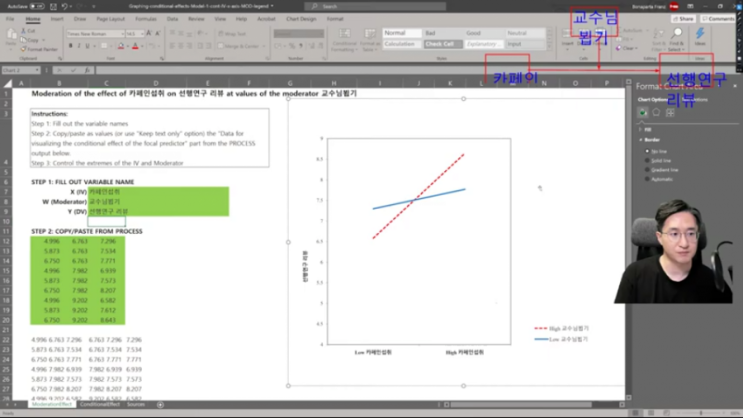This screenshot has width=743, height=418.
Task: Open the Size & Properties panel icon
Action: pyautogui.click(x=670, y=112)
